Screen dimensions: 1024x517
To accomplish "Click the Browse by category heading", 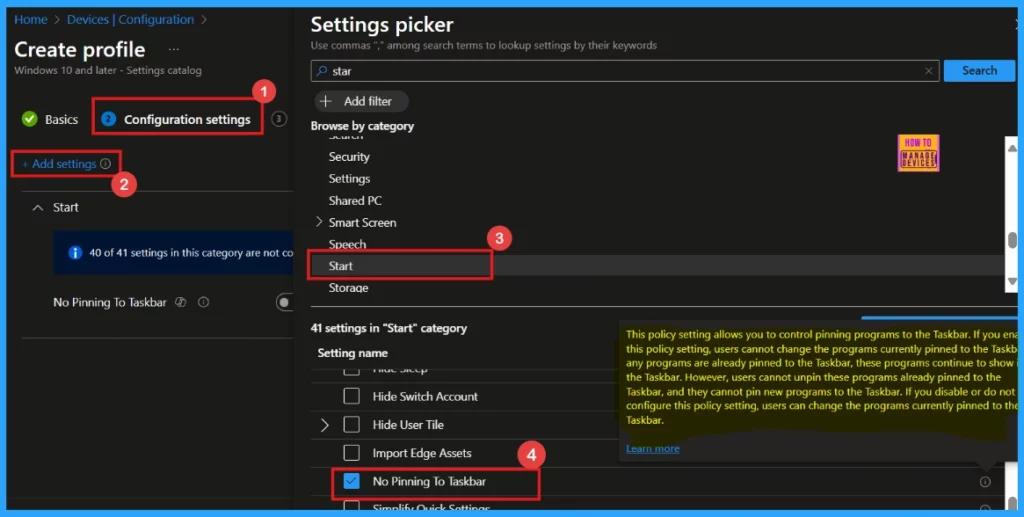I will pyautogui.click(x=362, y=126).
